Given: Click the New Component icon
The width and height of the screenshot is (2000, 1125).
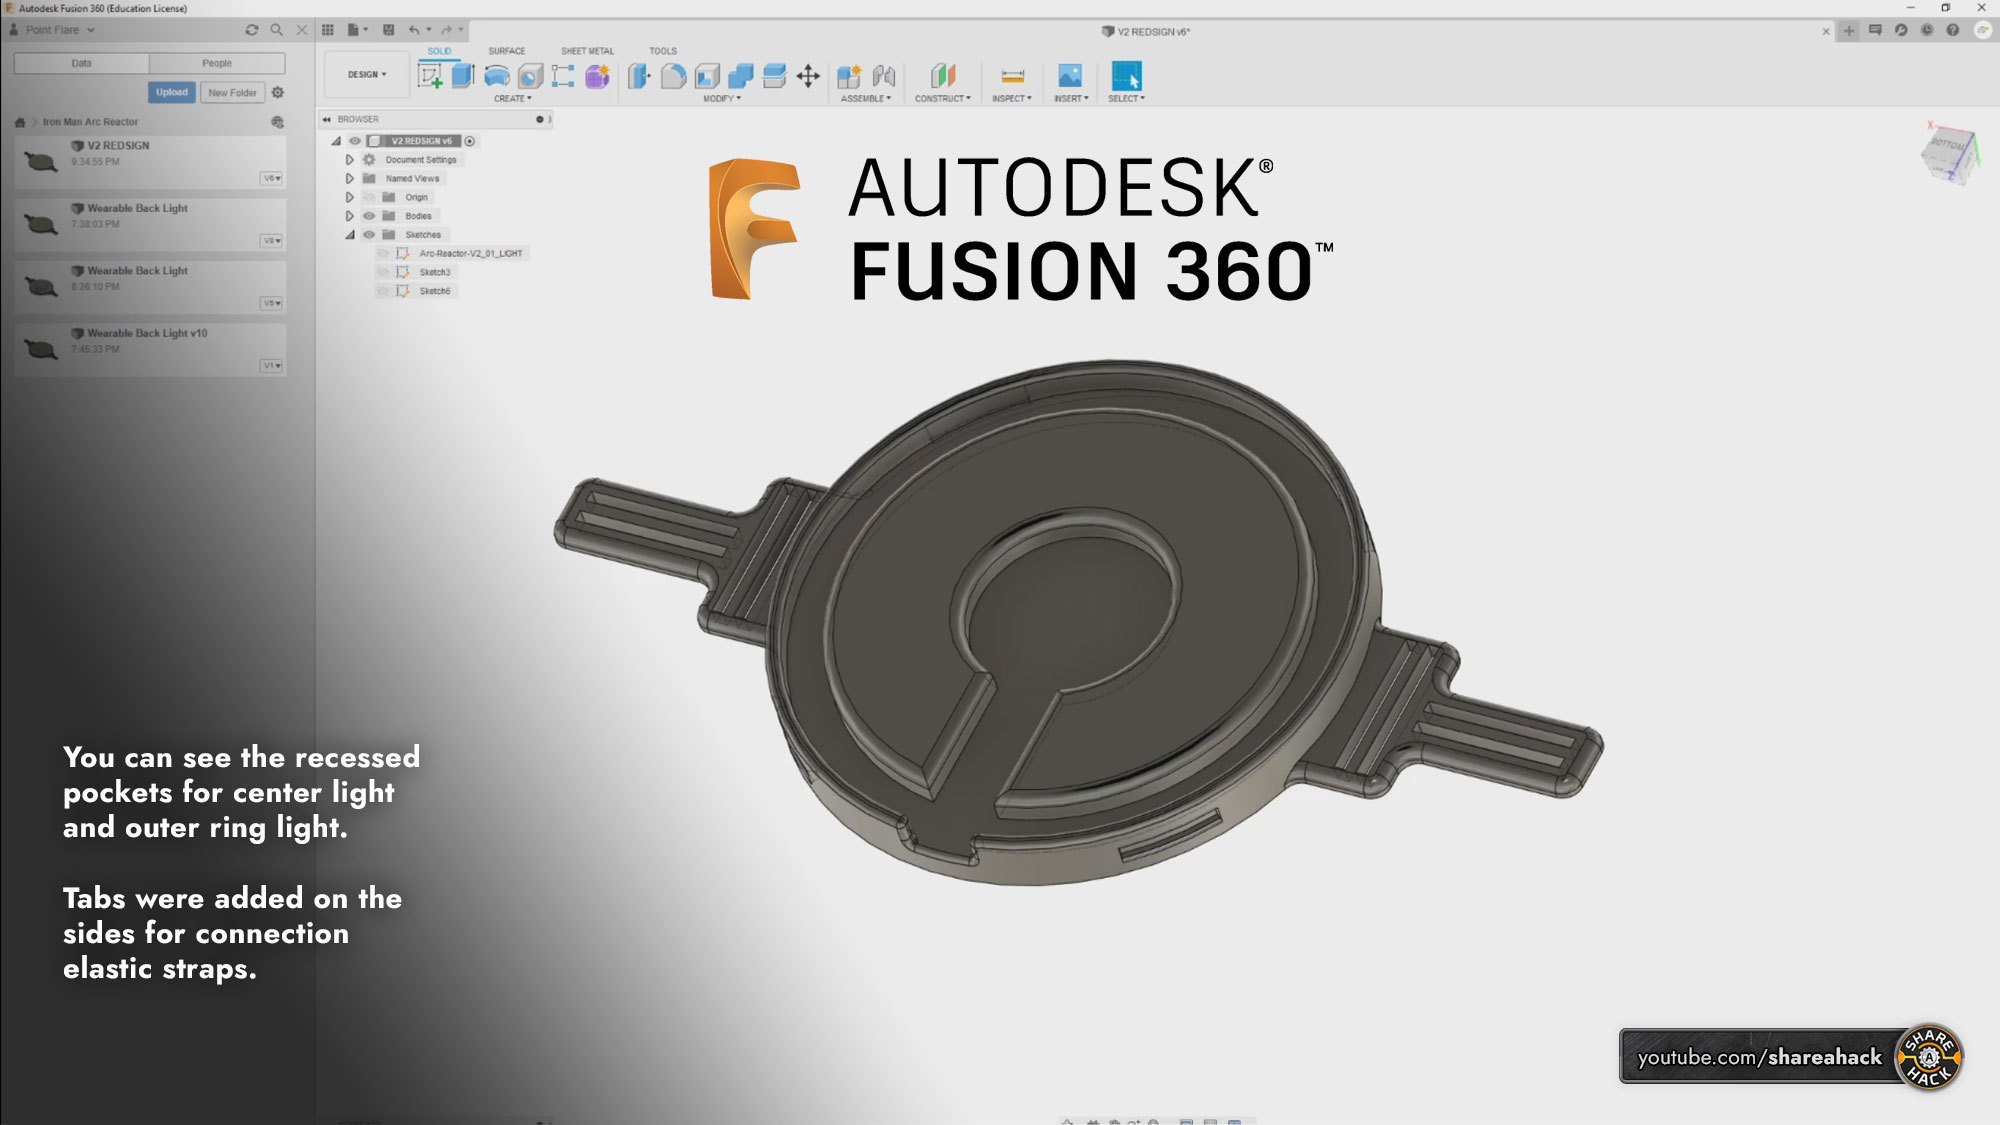Looking at the screenshot, I should tap(849, 76).
